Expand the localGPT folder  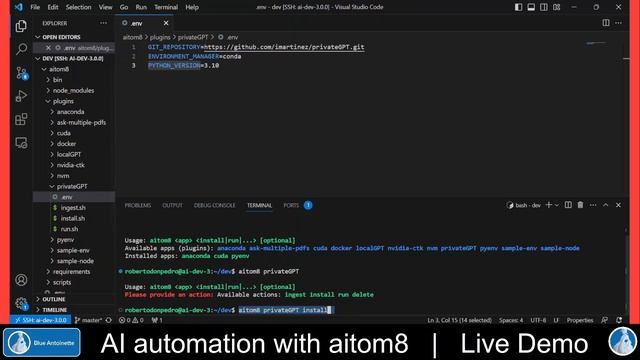pyautogui.click(x=74, y=154)
